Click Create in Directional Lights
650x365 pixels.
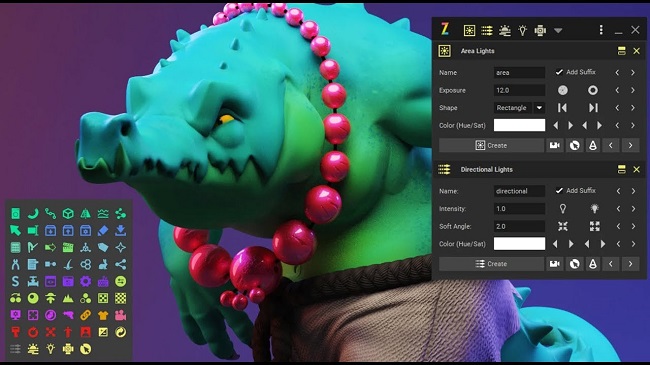pos(491,264)
